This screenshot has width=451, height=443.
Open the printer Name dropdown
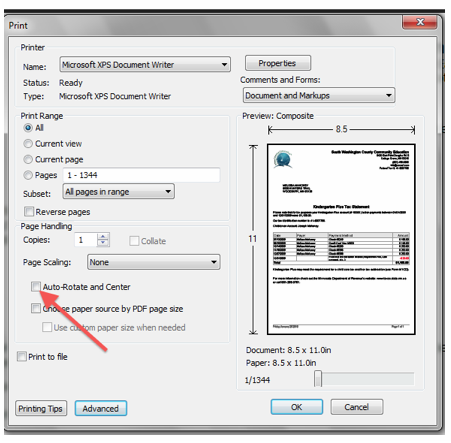pyautogui.click(x=145, y=64)
